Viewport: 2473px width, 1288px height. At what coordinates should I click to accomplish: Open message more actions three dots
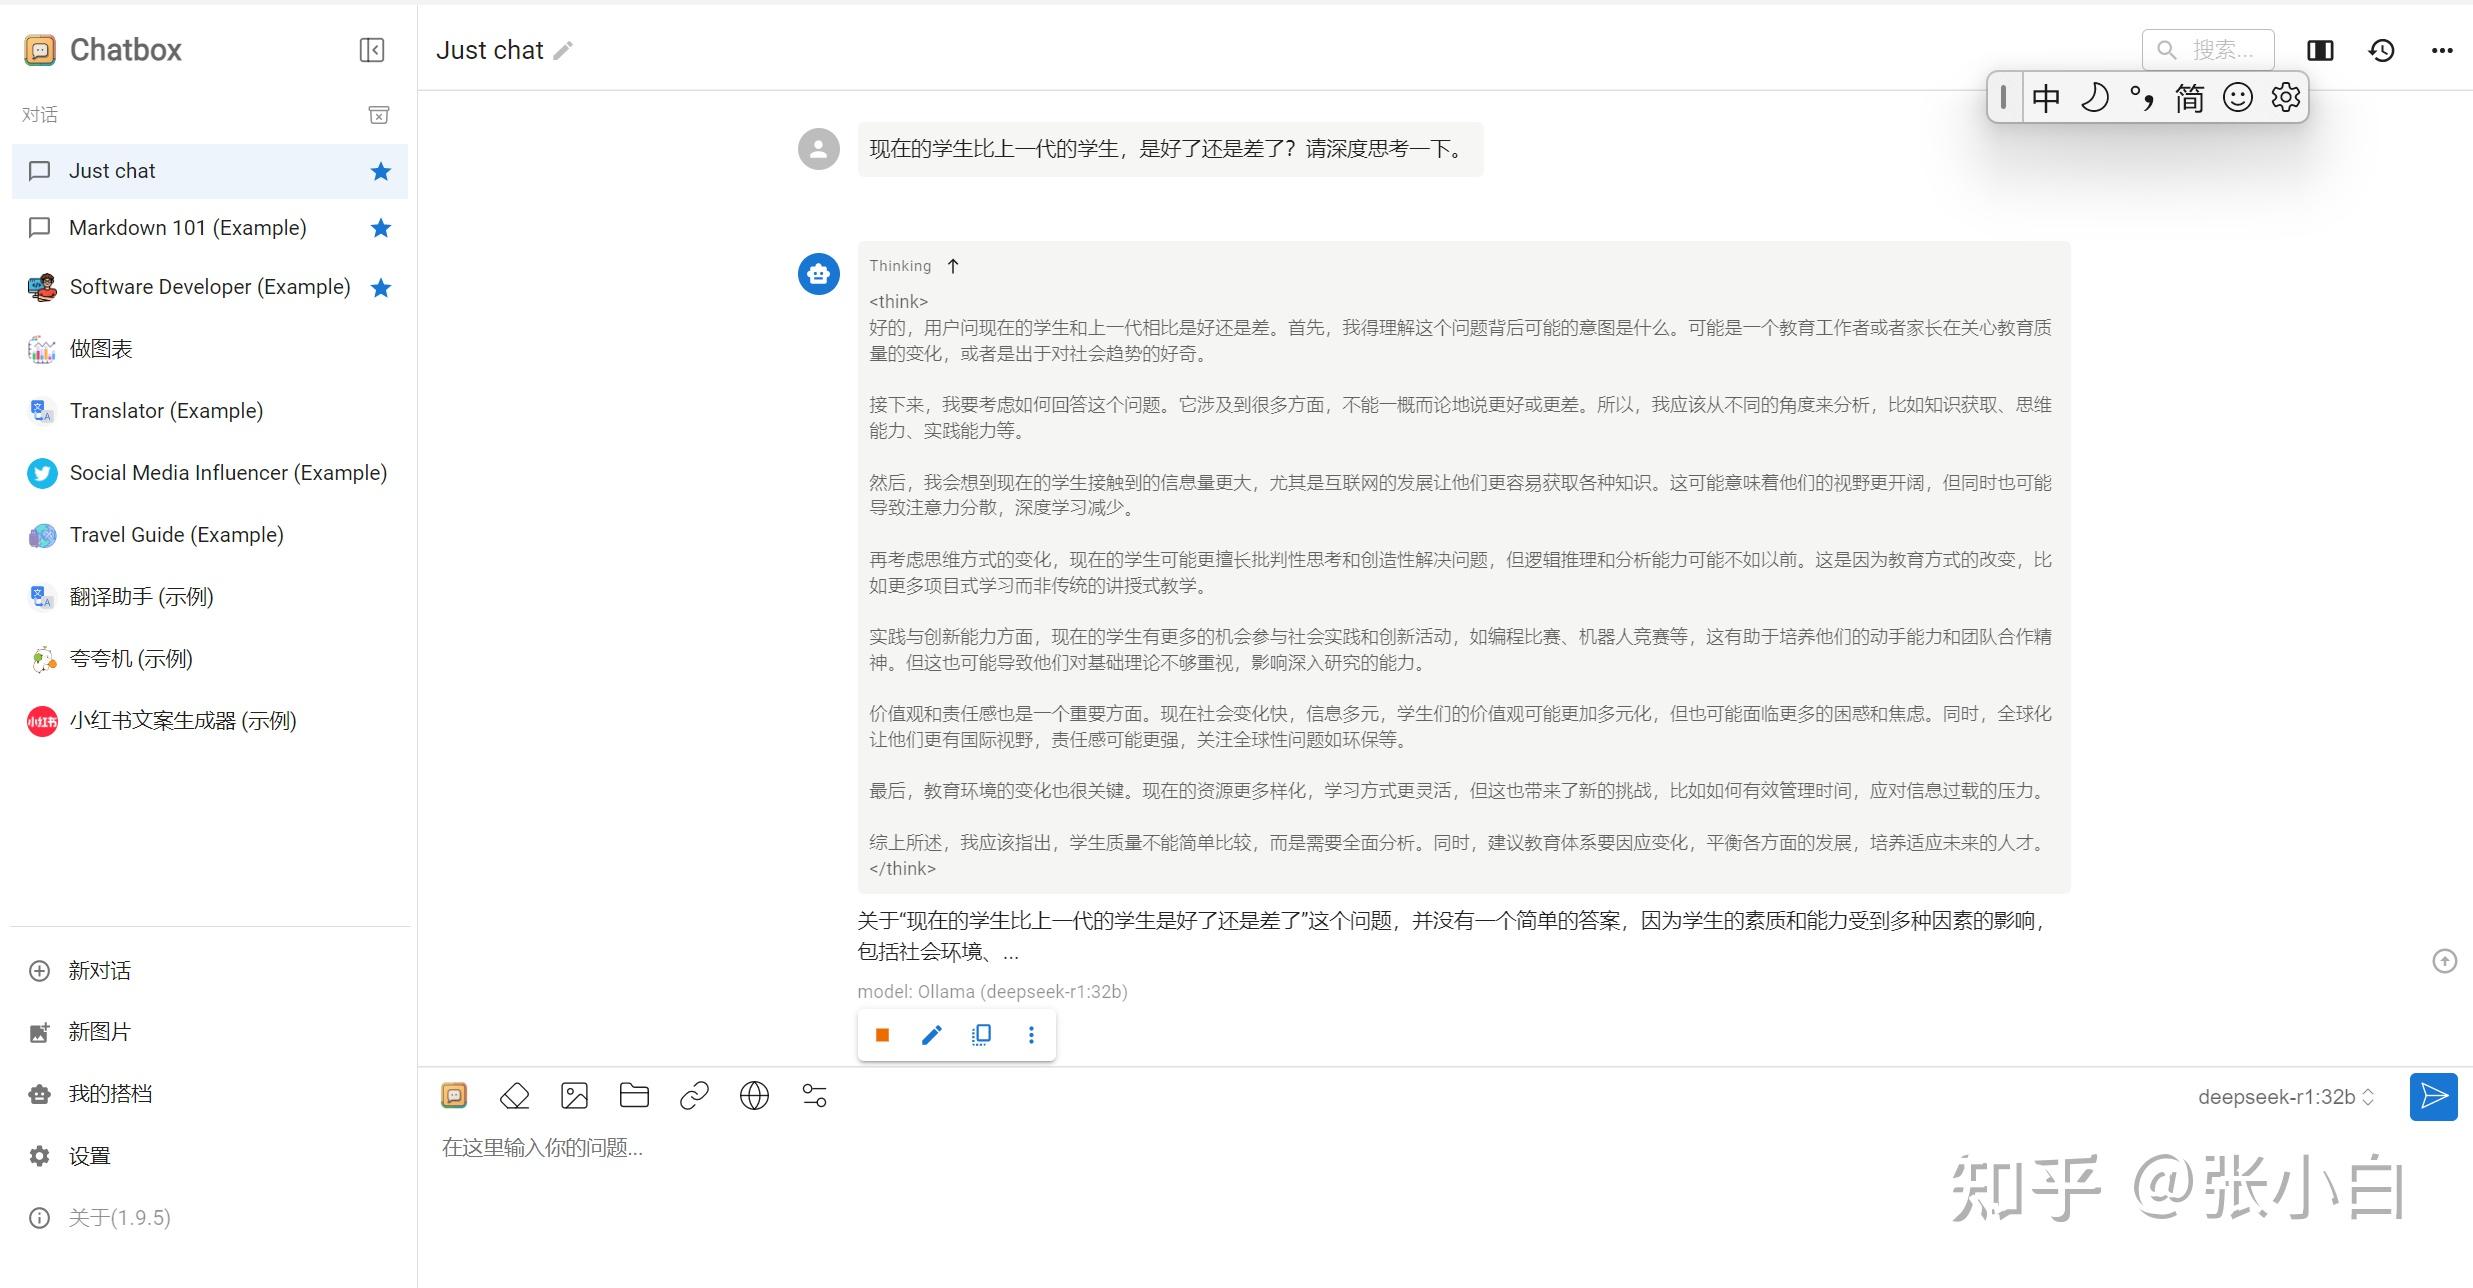point(1031,1035)
